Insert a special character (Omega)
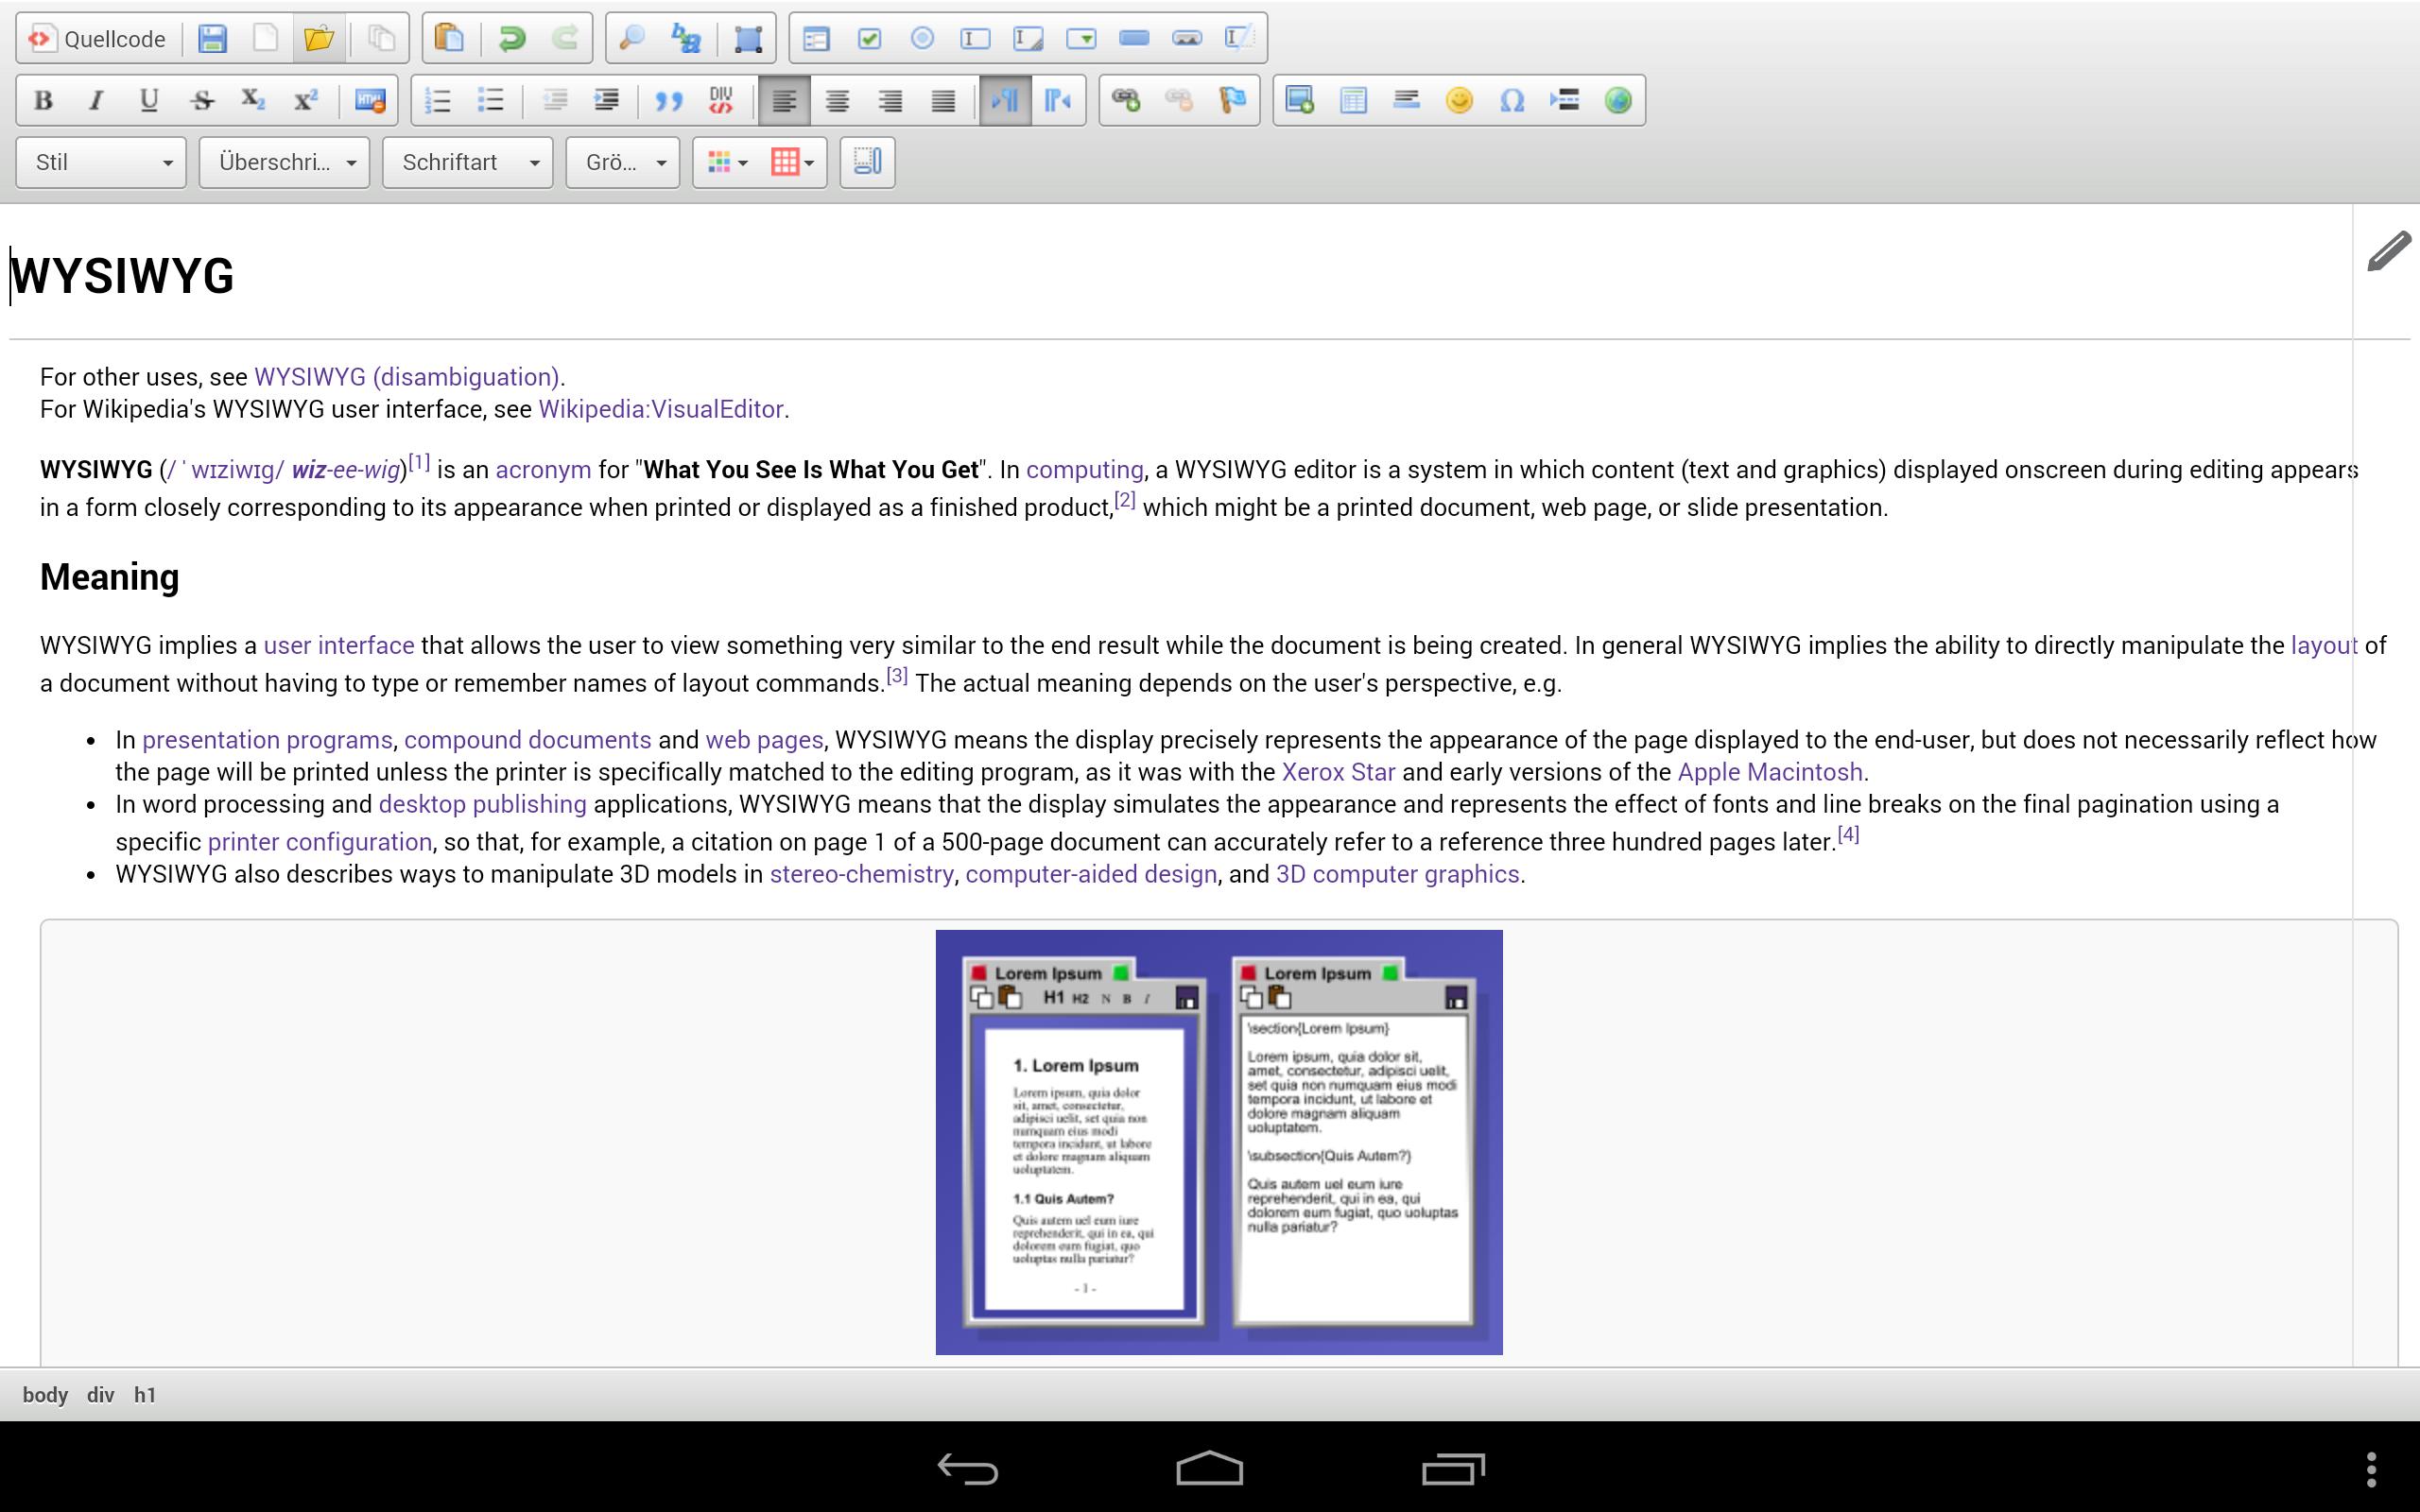Image resolution: width=2420 pixels, height=1512 pixels. [x=1510, y=99]
